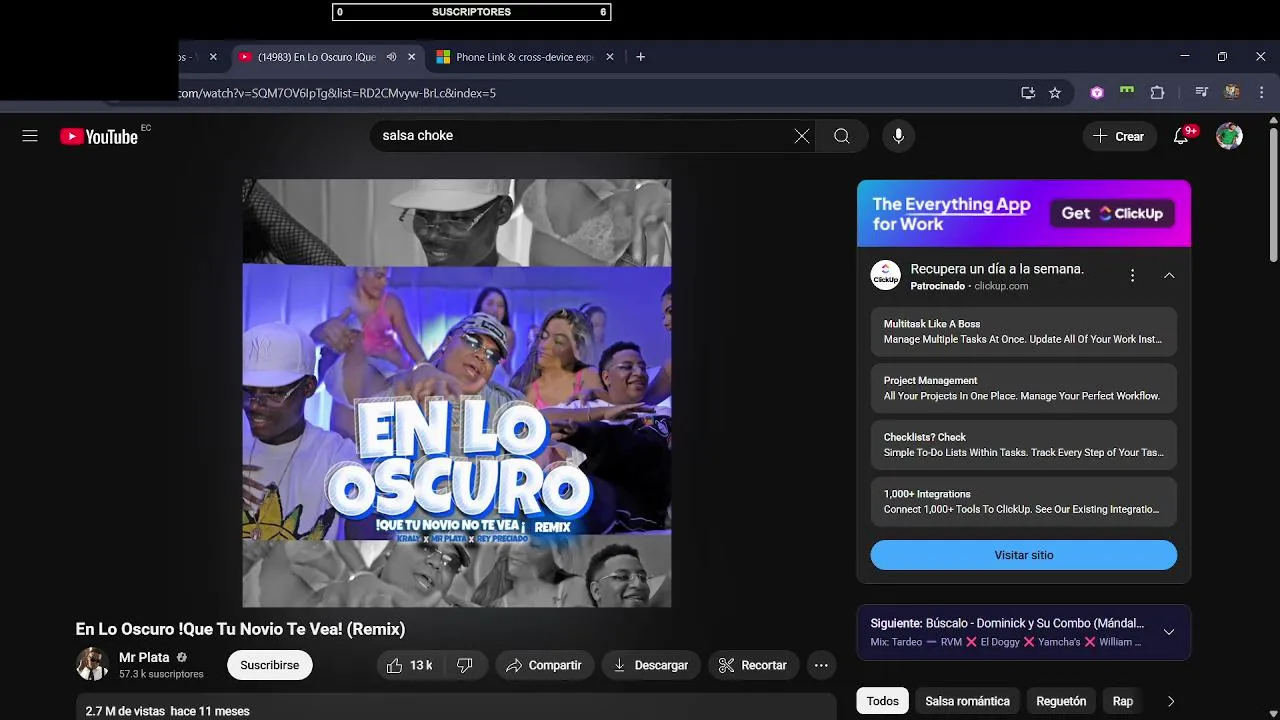Viewport: 1280px width, 720px height.
Task: Click Mr Plata channel avatar
Action: (92, 664)
